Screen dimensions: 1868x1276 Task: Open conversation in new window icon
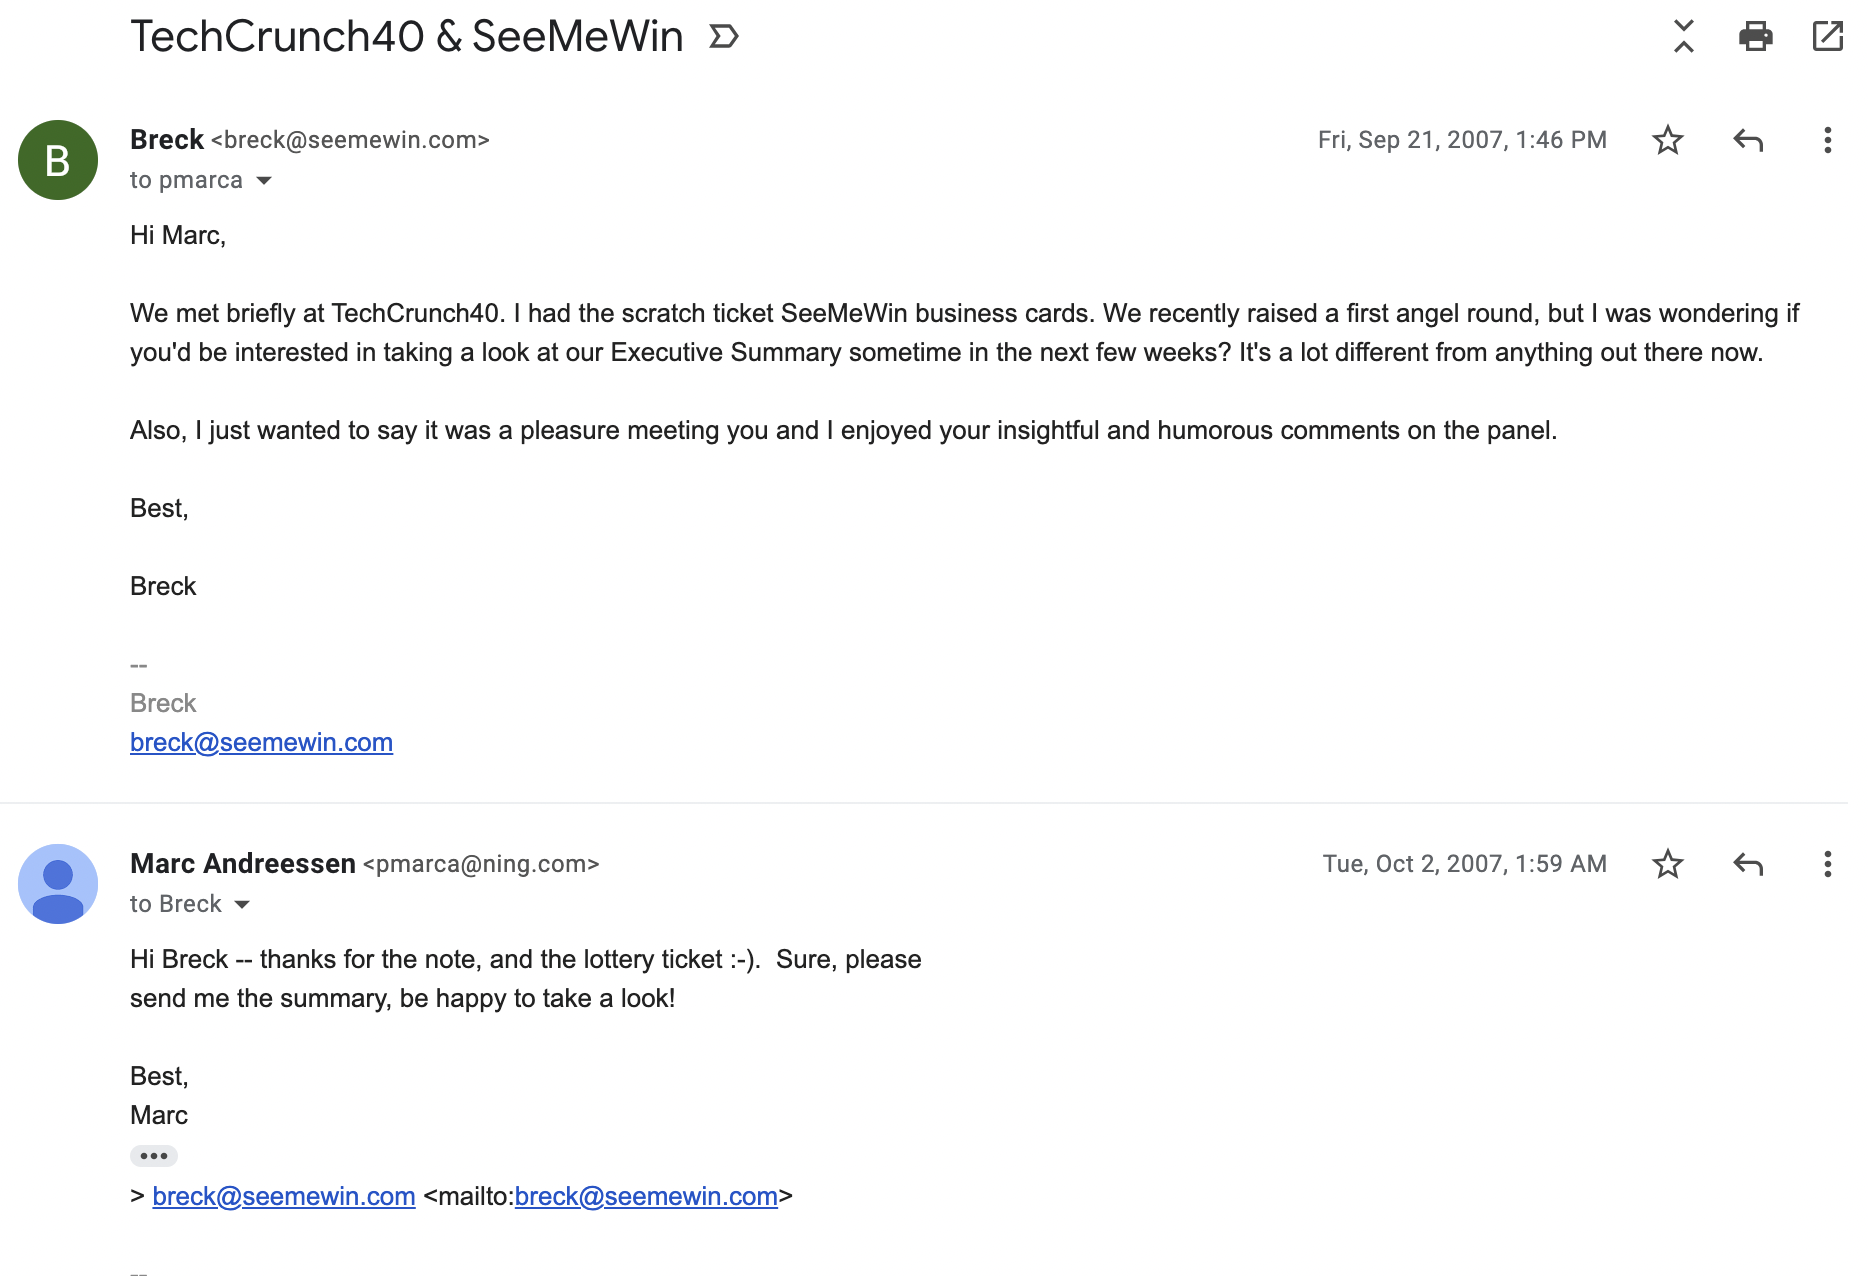point(1827,37)
